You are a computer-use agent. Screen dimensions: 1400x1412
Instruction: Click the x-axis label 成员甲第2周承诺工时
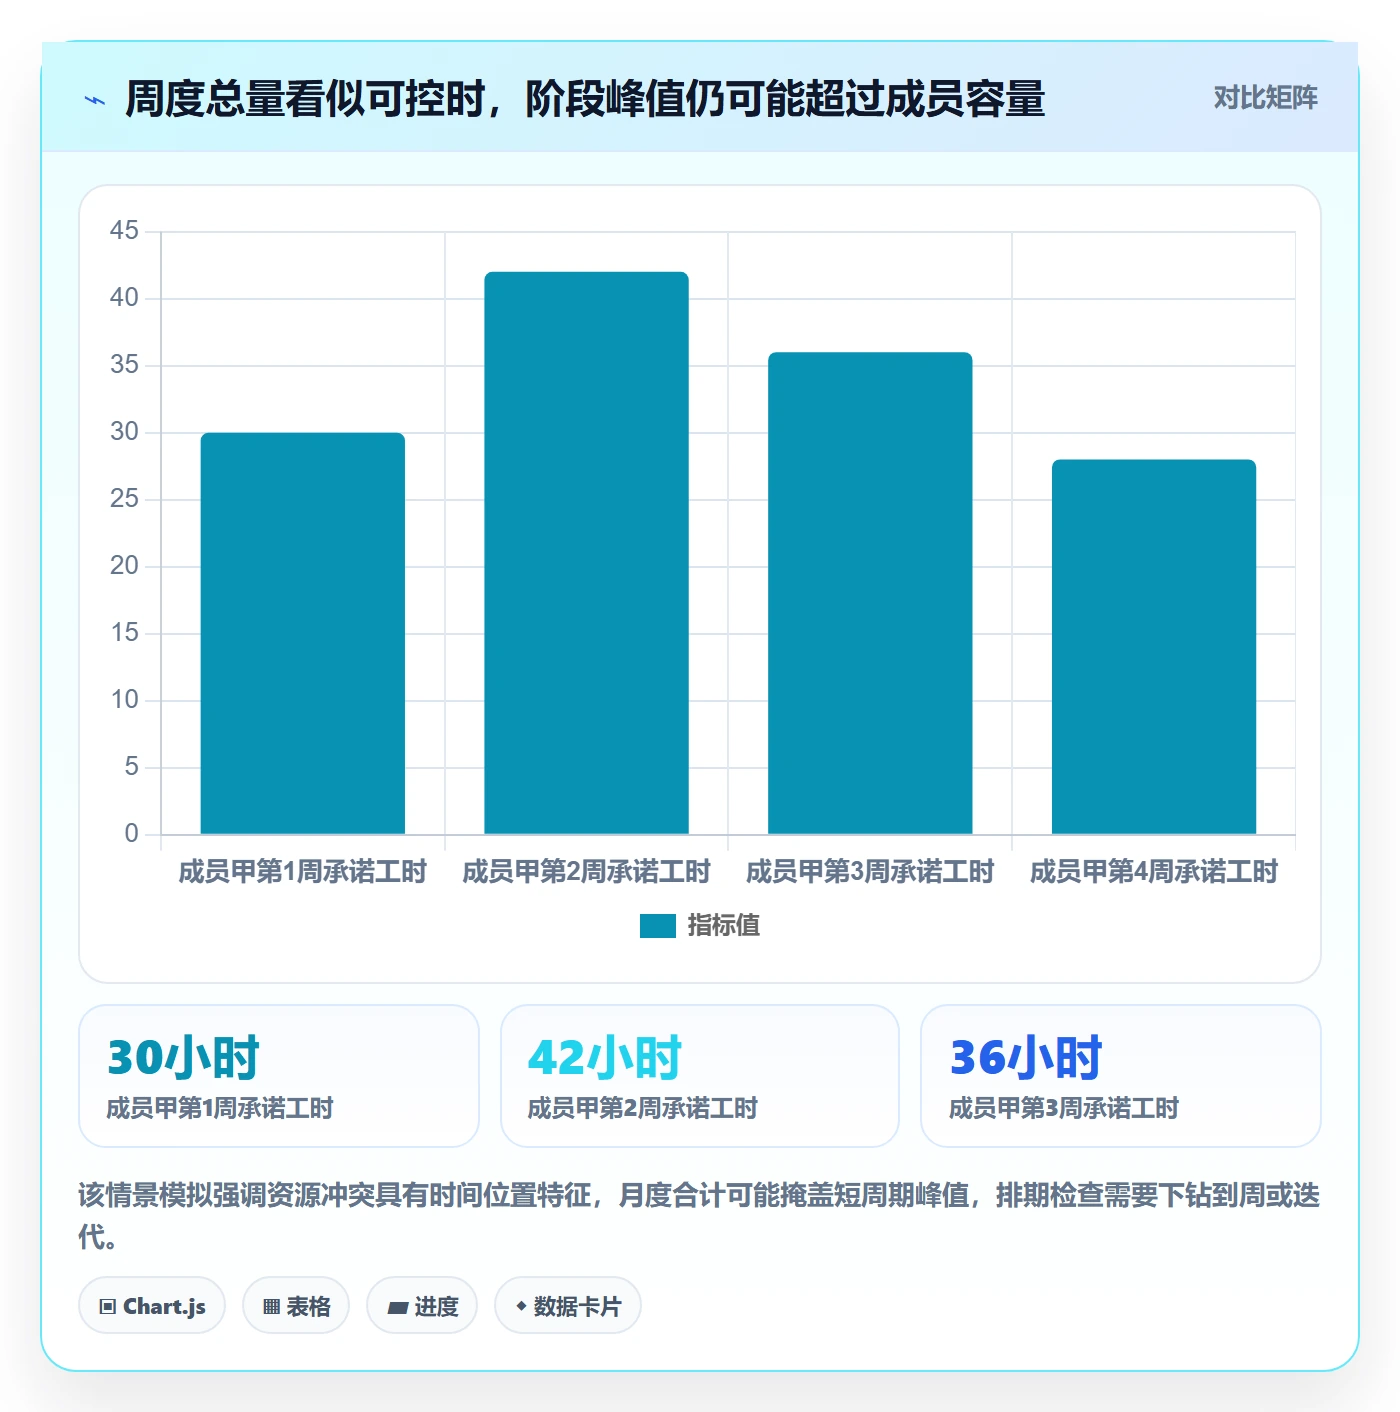point(586,872)
